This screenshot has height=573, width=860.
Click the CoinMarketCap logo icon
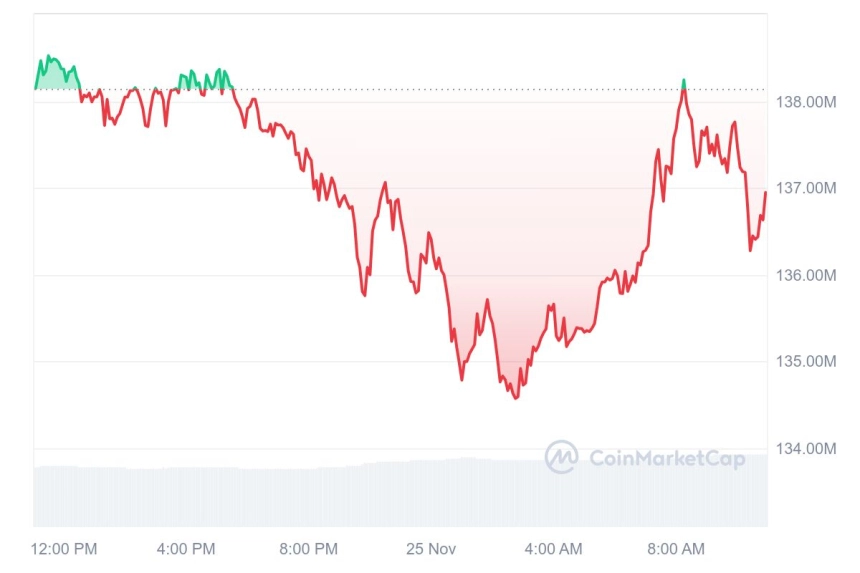tap(561, 457)
